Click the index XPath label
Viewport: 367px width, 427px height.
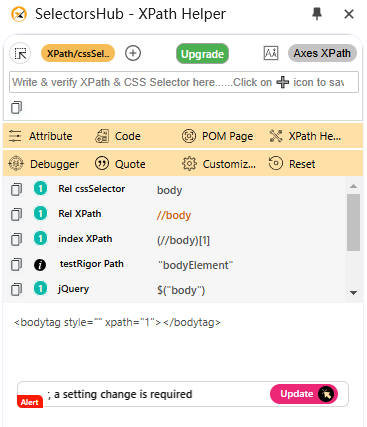(x=85, y=239)
